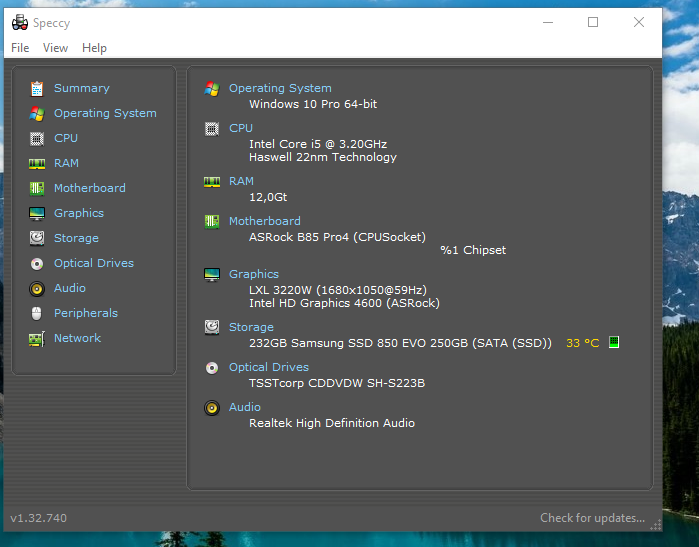Open the Help menu

point(94,48)
